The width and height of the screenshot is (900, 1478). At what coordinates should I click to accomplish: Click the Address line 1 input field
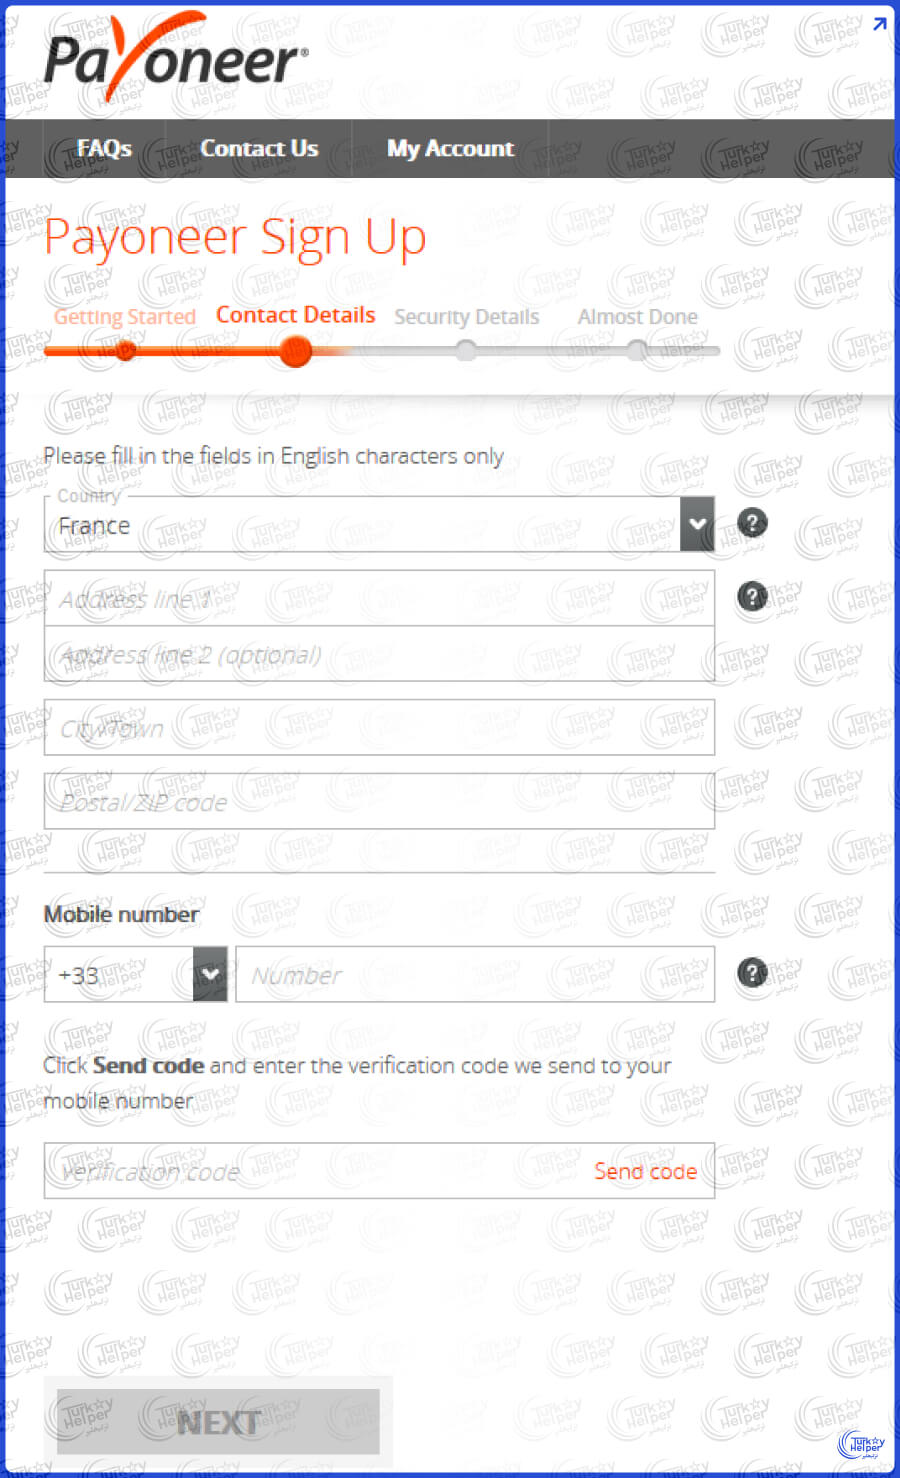[379, 598]
